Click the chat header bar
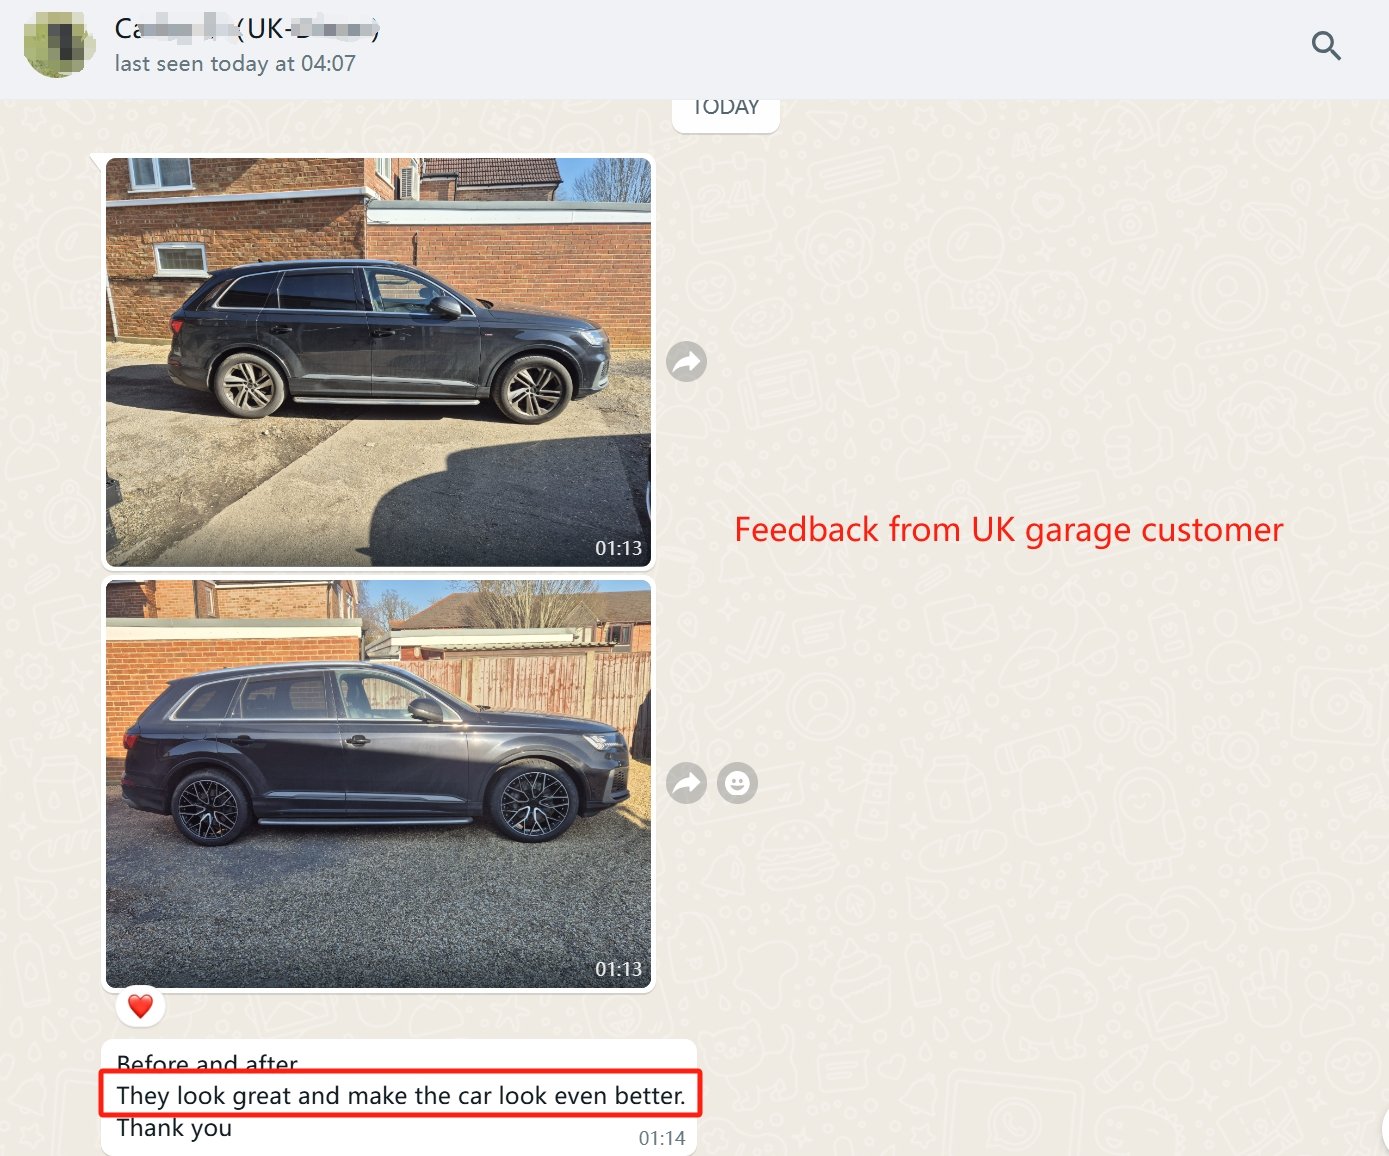The width and height of the screenshot is (1389, 1156). (694, 49)
